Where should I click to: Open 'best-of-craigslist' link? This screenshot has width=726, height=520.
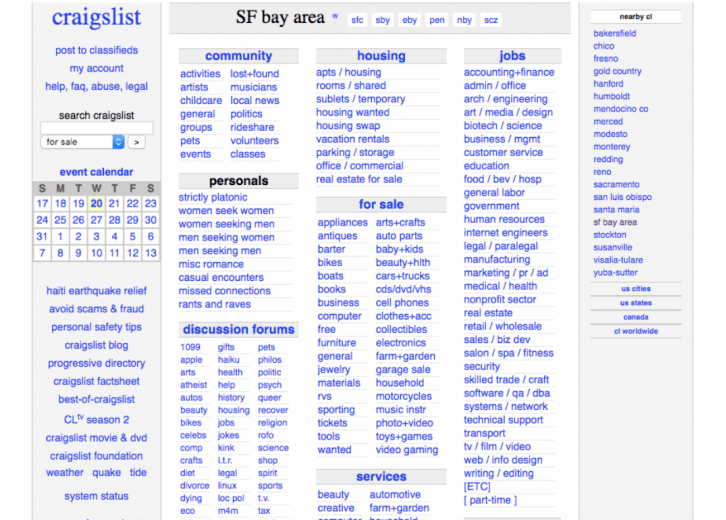[96, 399]
